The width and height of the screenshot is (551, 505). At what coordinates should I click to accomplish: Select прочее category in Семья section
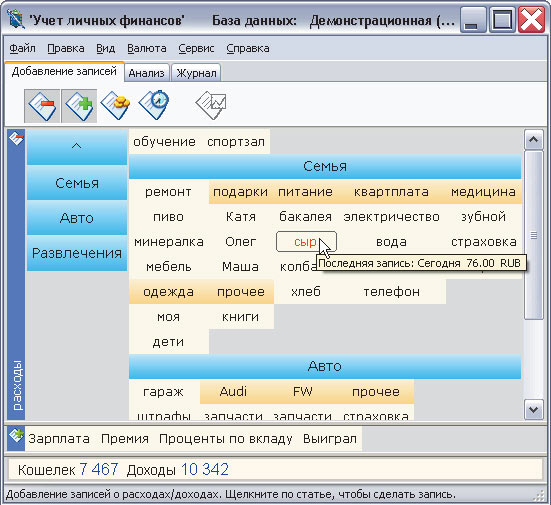(240, 292)
